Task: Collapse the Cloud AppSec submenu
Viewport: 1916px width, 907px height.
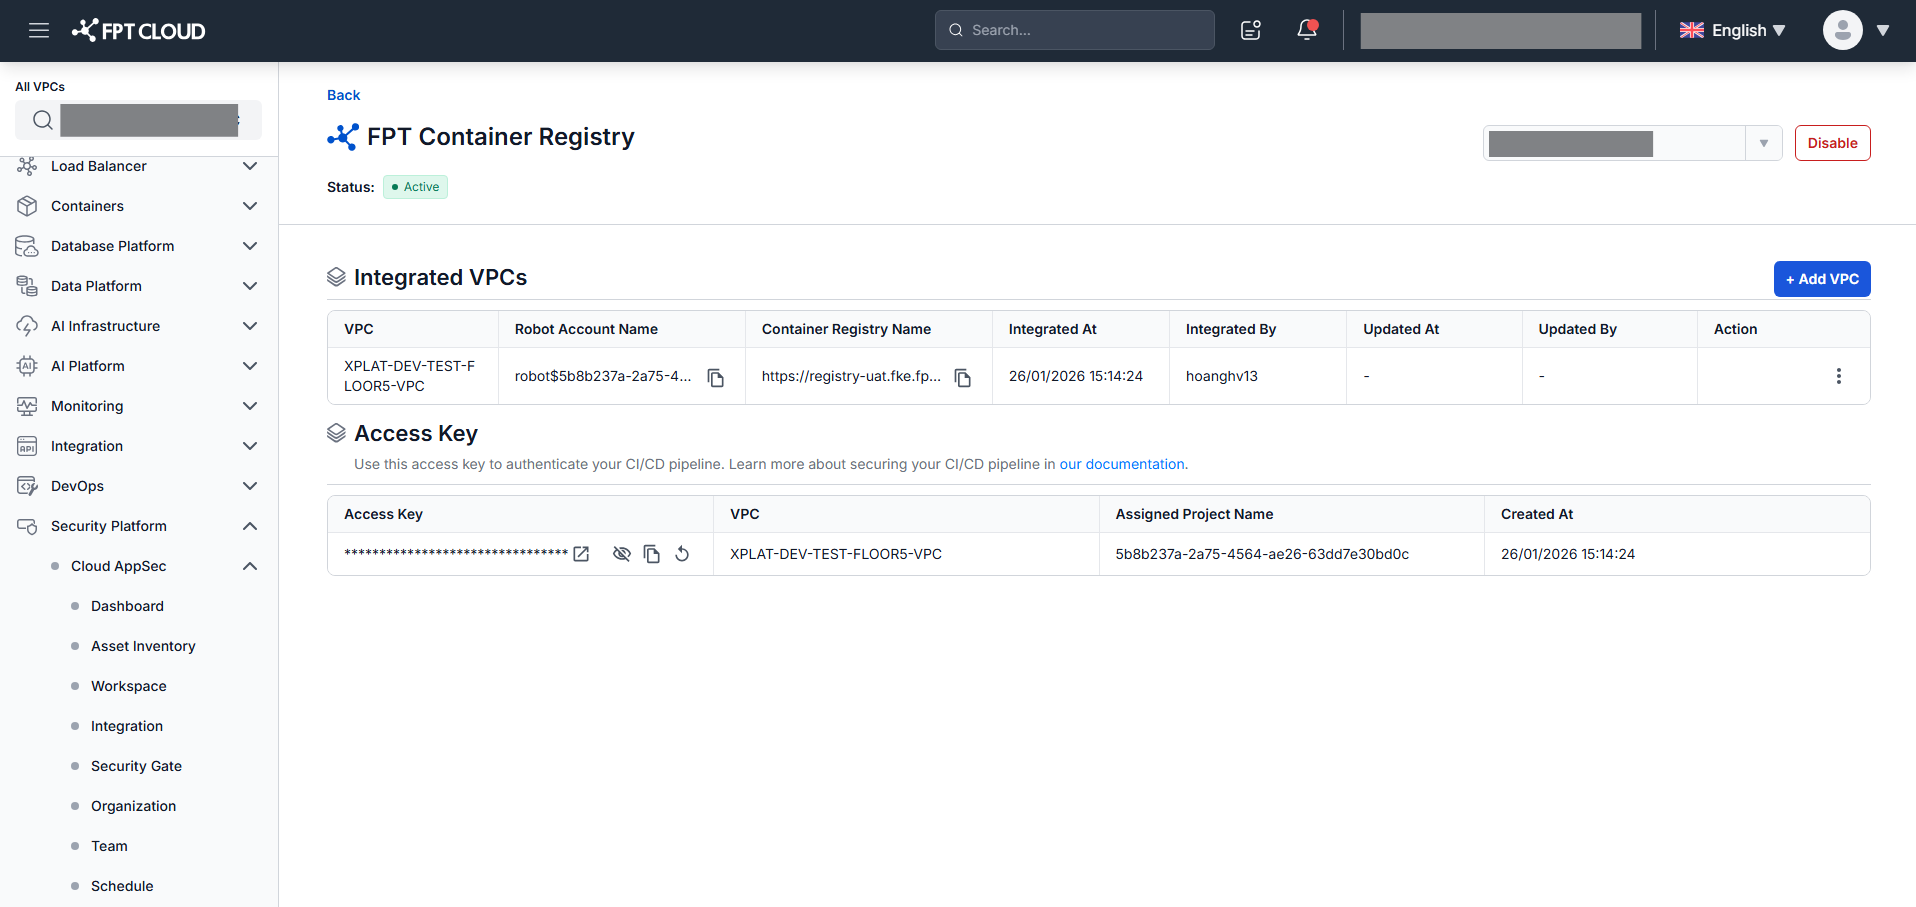Action: coord(250,566)
